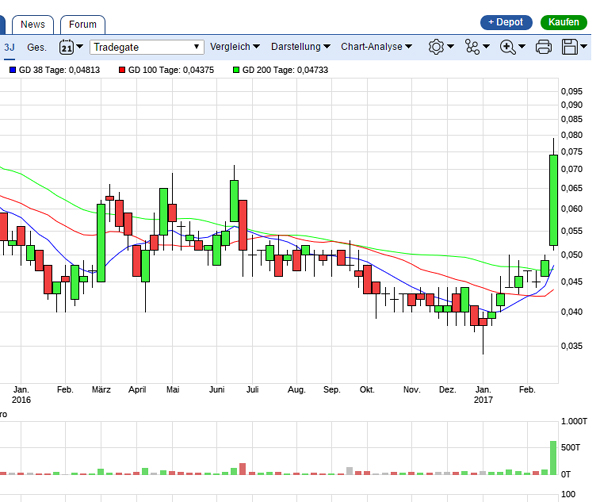Click the 1.000T volume axis label

click(x=574, y=421)
